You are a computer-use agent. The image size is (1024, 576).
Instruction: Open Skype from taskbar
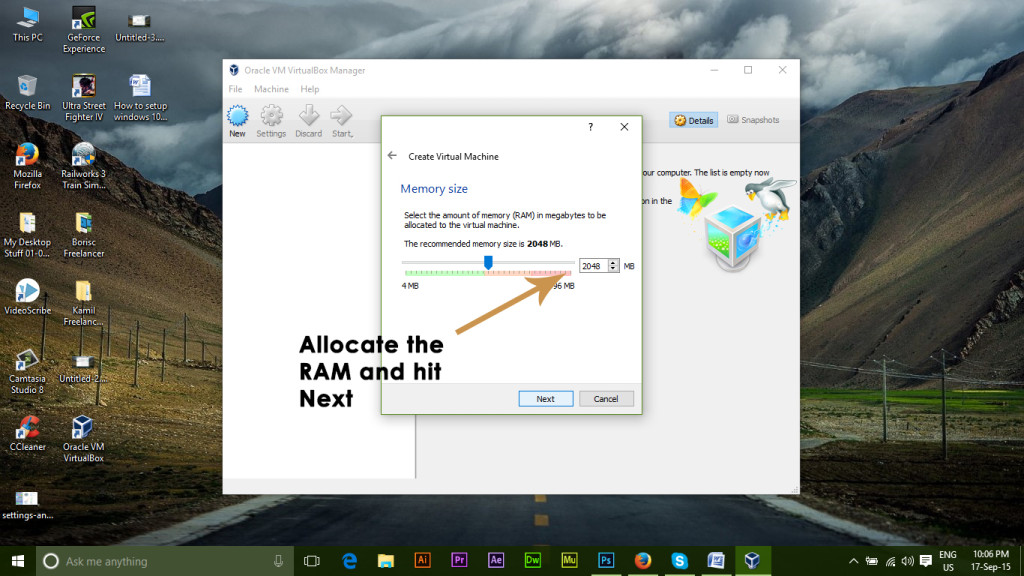[679, 561]
